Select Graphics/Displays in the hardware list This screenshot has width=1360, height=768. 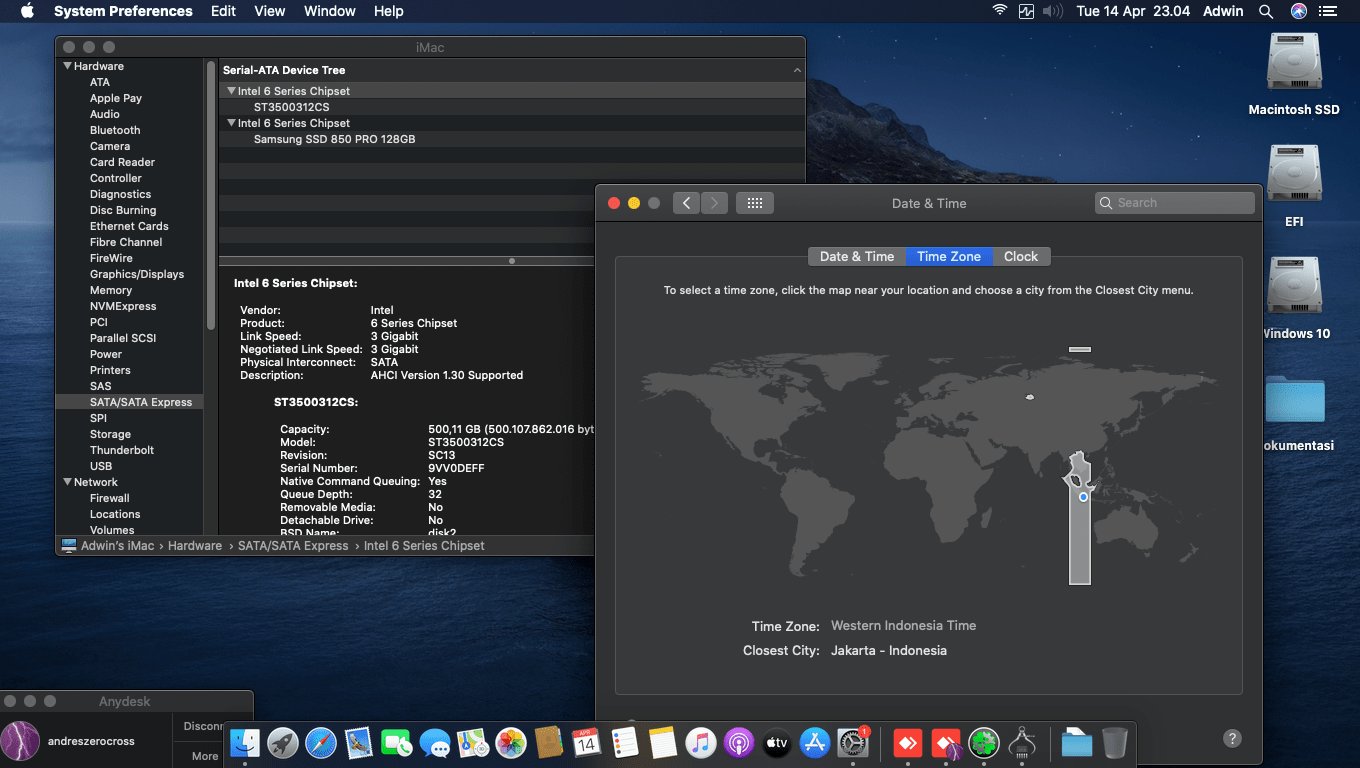(x=137, y=274)
